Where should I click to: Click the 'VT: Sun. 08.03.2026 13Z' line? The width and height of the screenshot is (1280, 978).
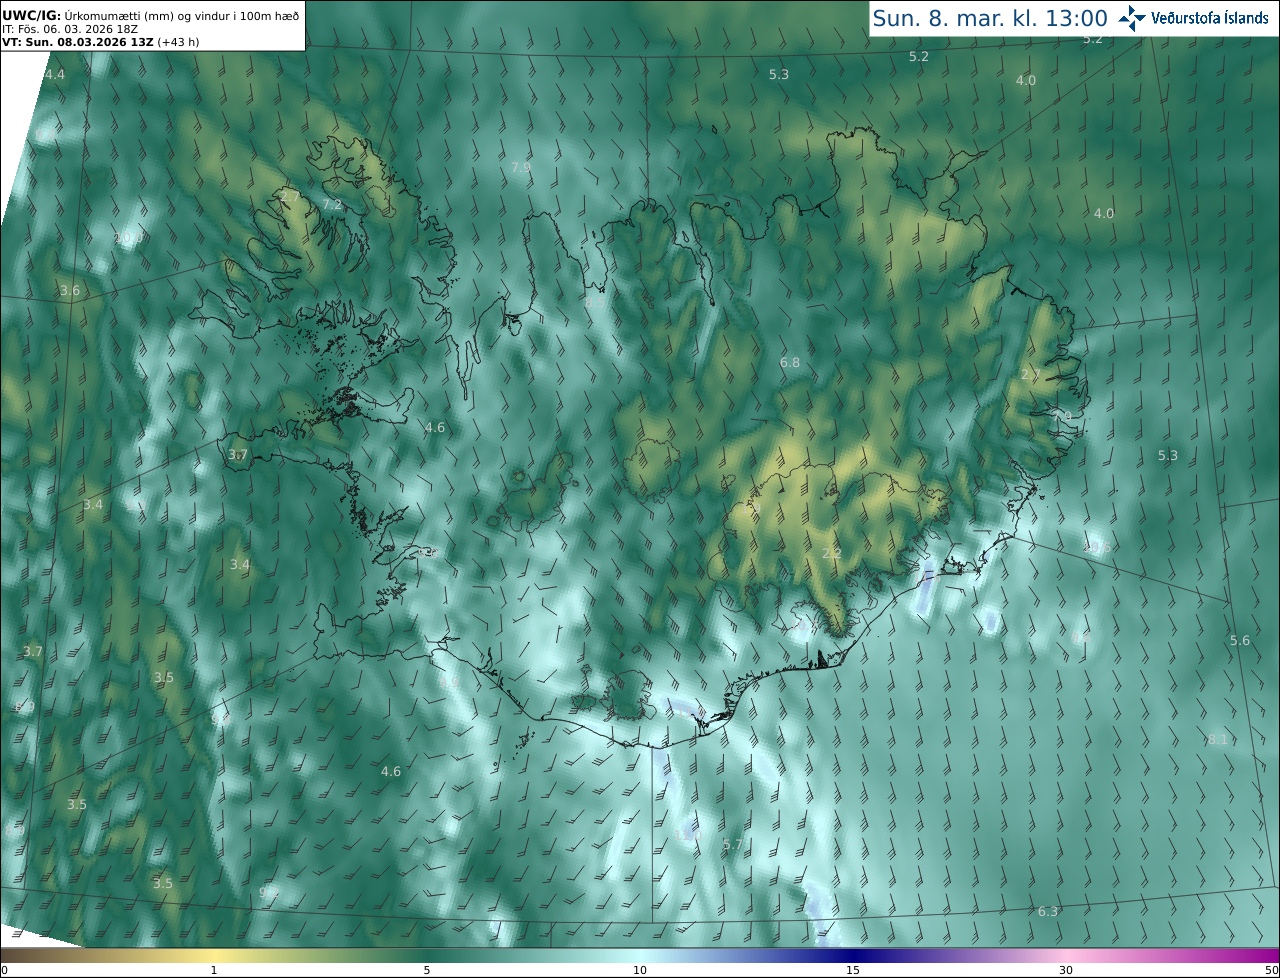(100, 42)
